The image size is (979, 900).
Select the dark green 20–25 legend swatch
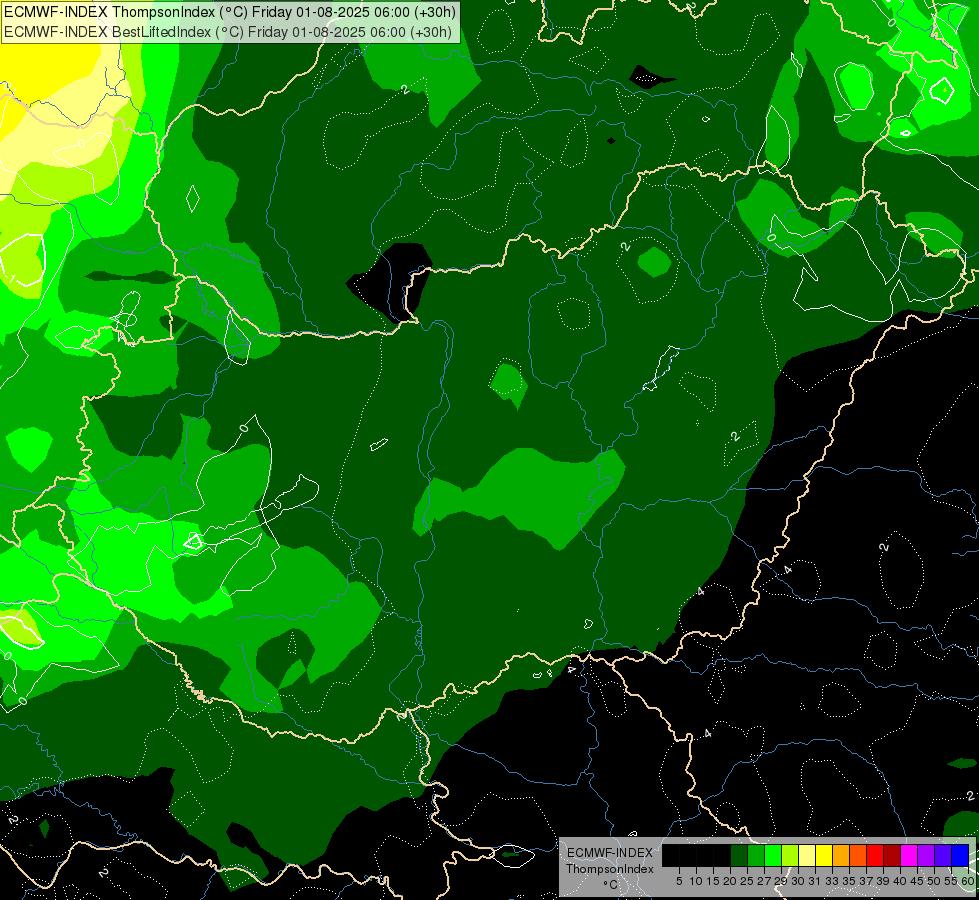coord(739,855)
